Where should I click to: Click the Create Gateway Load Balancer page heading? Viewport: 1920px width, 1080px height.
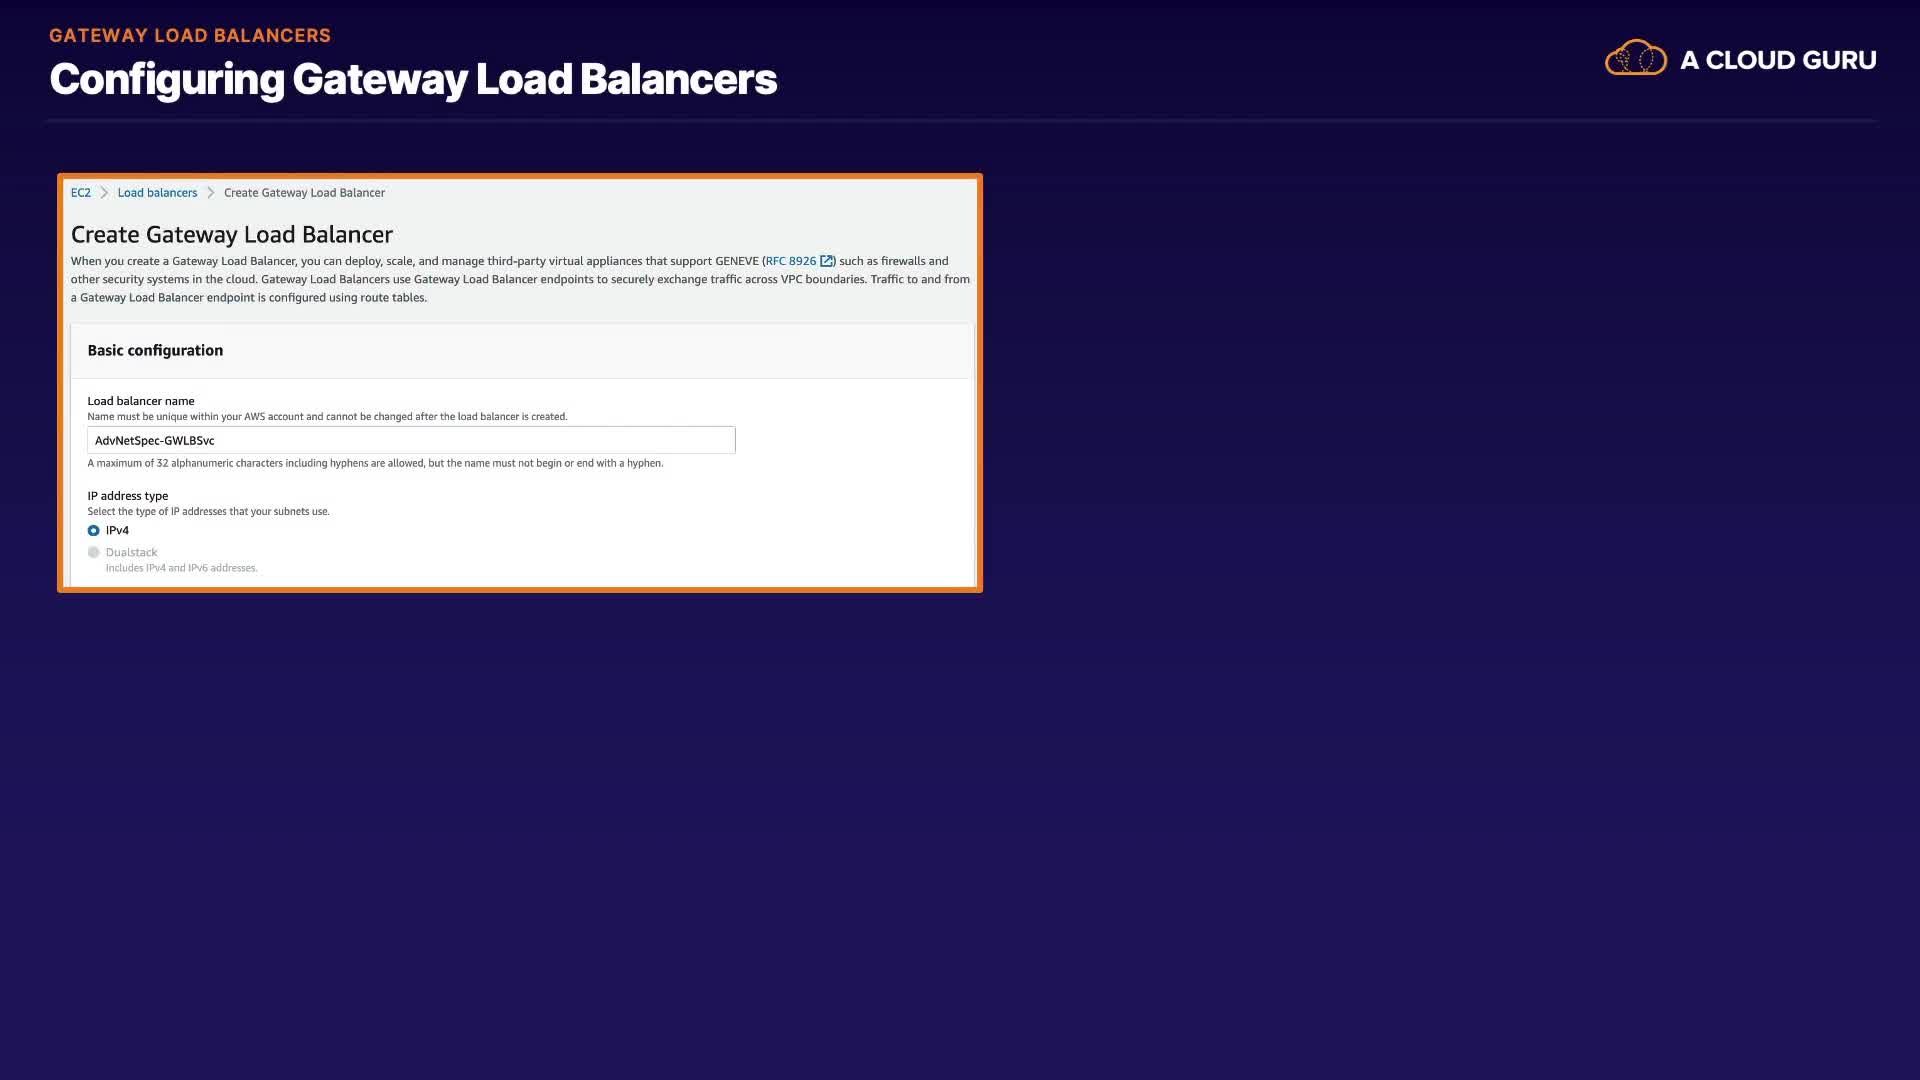click(x=231, y=234)
